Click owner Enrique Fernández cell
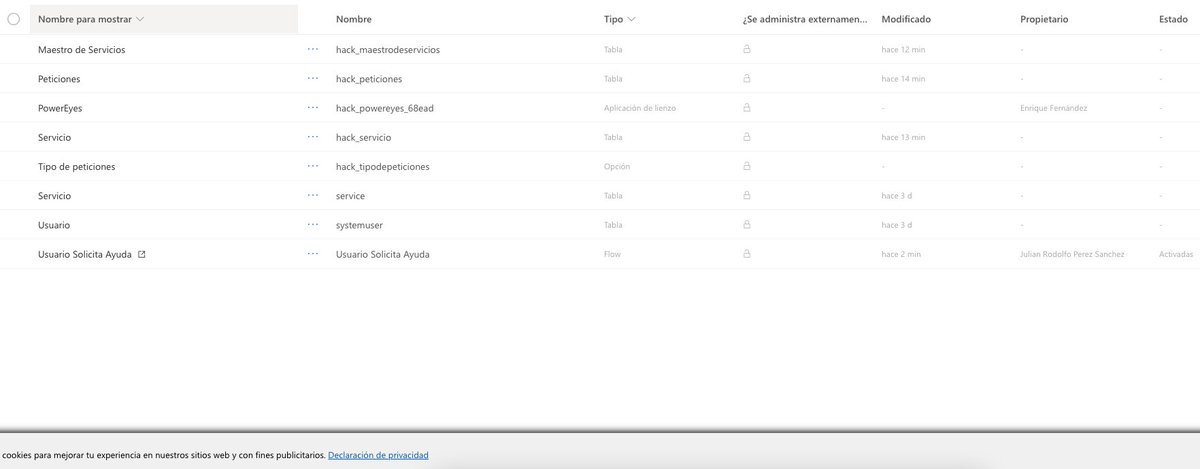 (1053, 108)
